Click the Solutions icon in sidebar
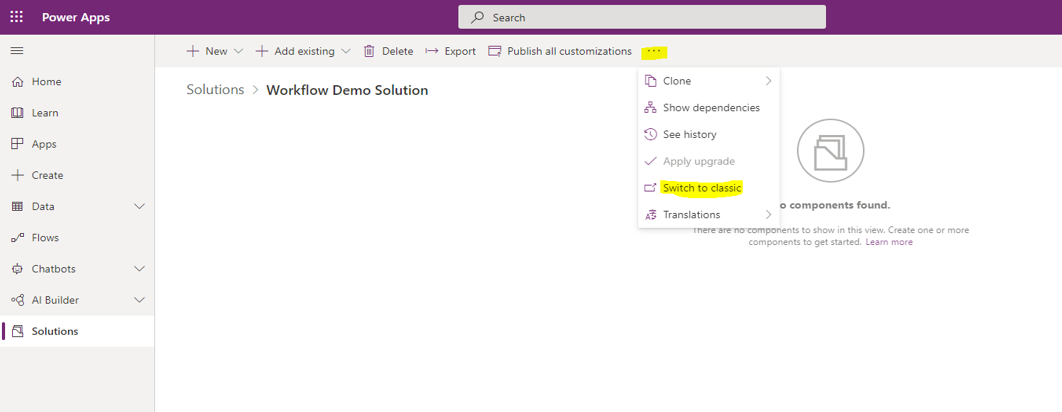Viewport: 1062px width, 412px height. 18,331
